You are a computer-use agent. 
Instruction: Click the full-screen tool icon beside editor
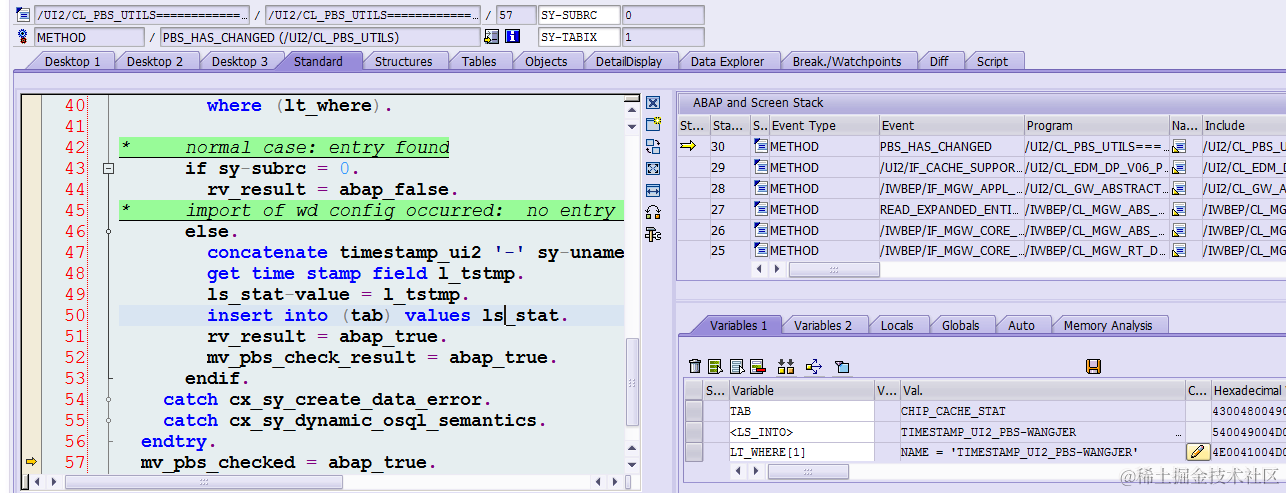point(653,169)
